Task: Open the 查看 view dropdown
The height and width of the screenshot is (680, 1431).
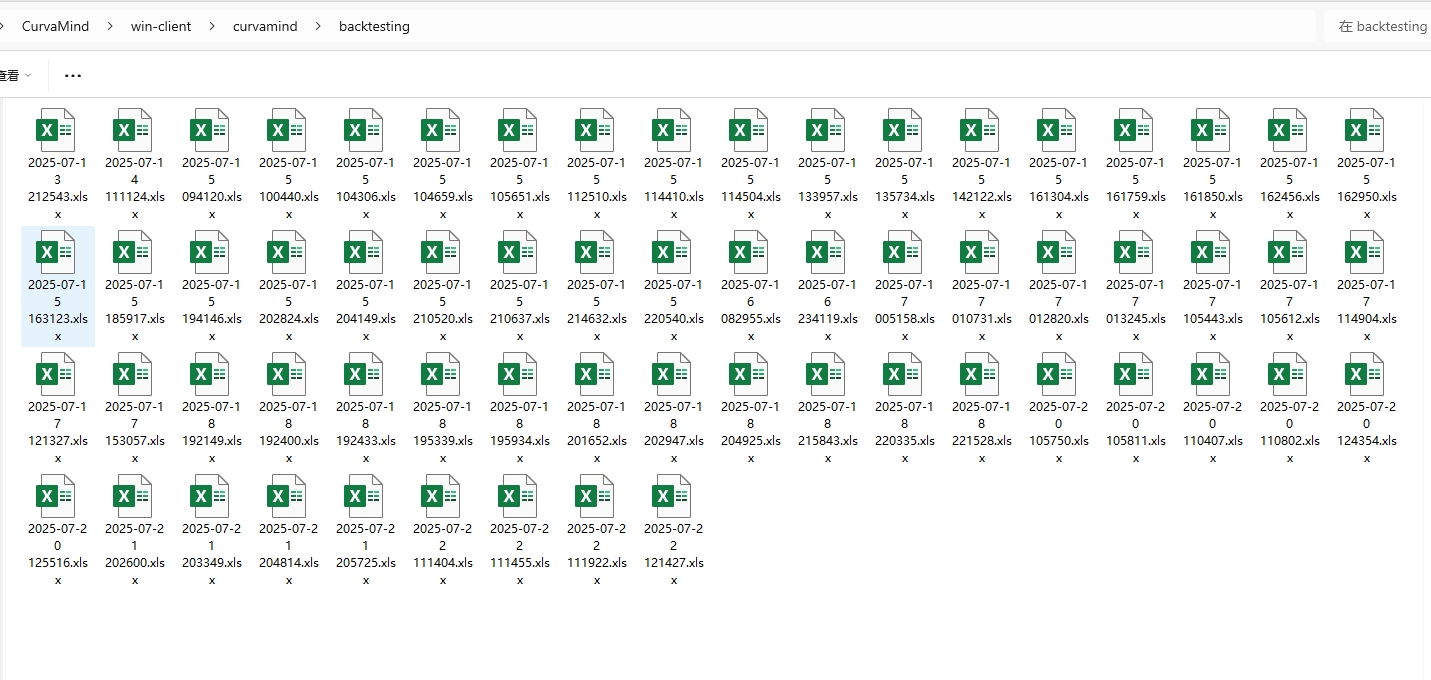Action: coord(14,76)
